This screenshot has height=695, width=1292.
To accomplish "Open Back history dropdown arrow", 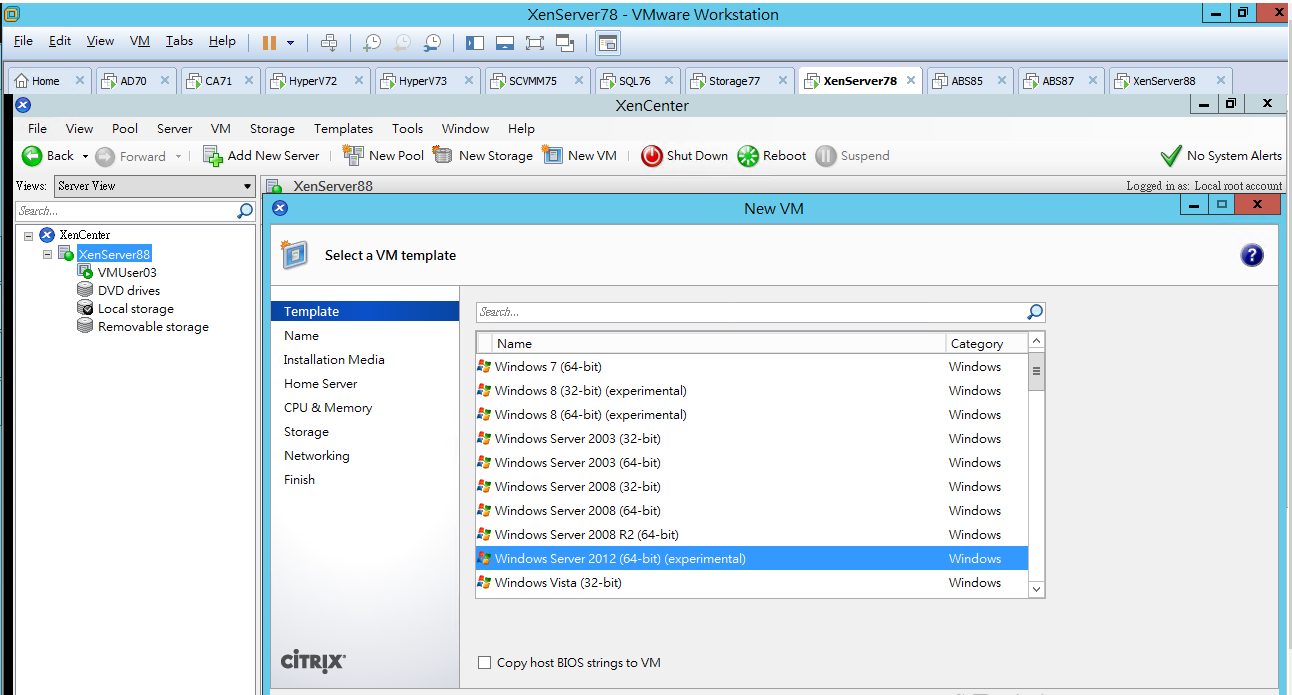I will point(85,156).
